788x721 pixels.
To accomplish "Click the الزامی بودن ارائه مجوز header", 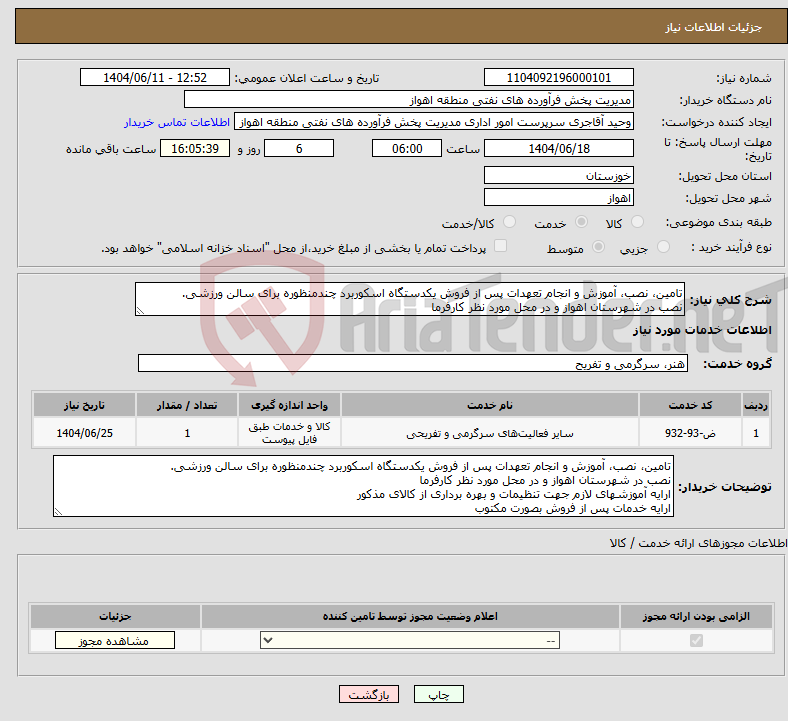I will tap(696, 616).
